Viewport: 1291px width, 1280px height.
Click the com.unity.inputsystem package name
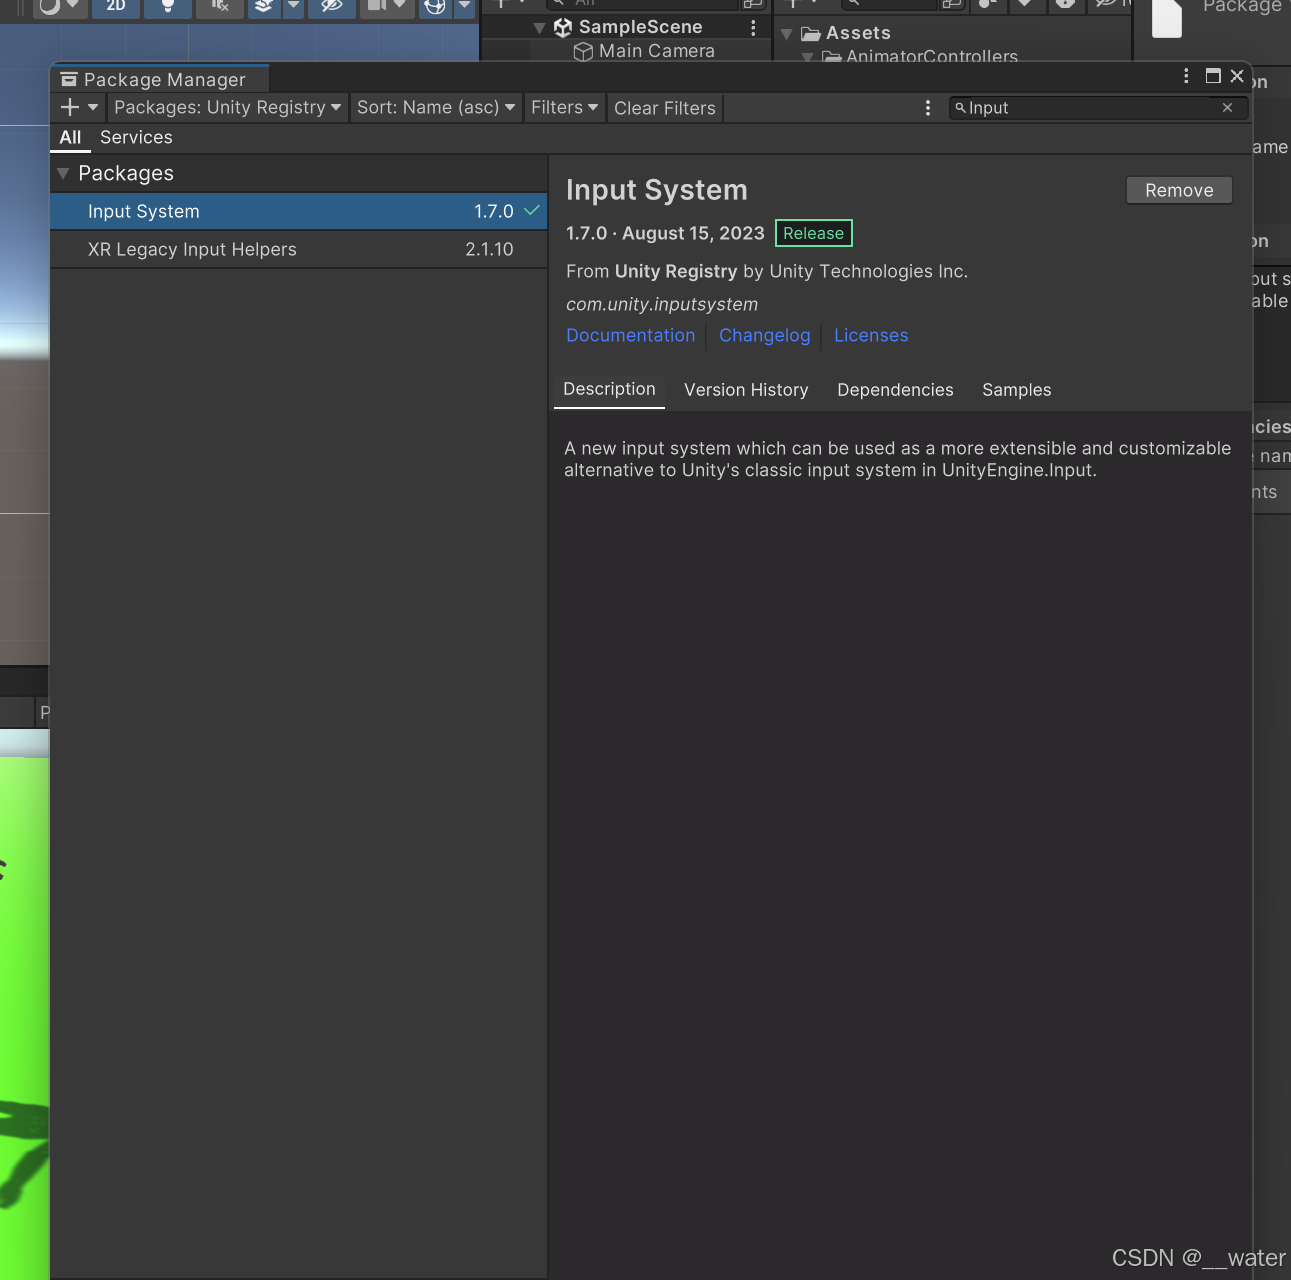coord(662,304)
